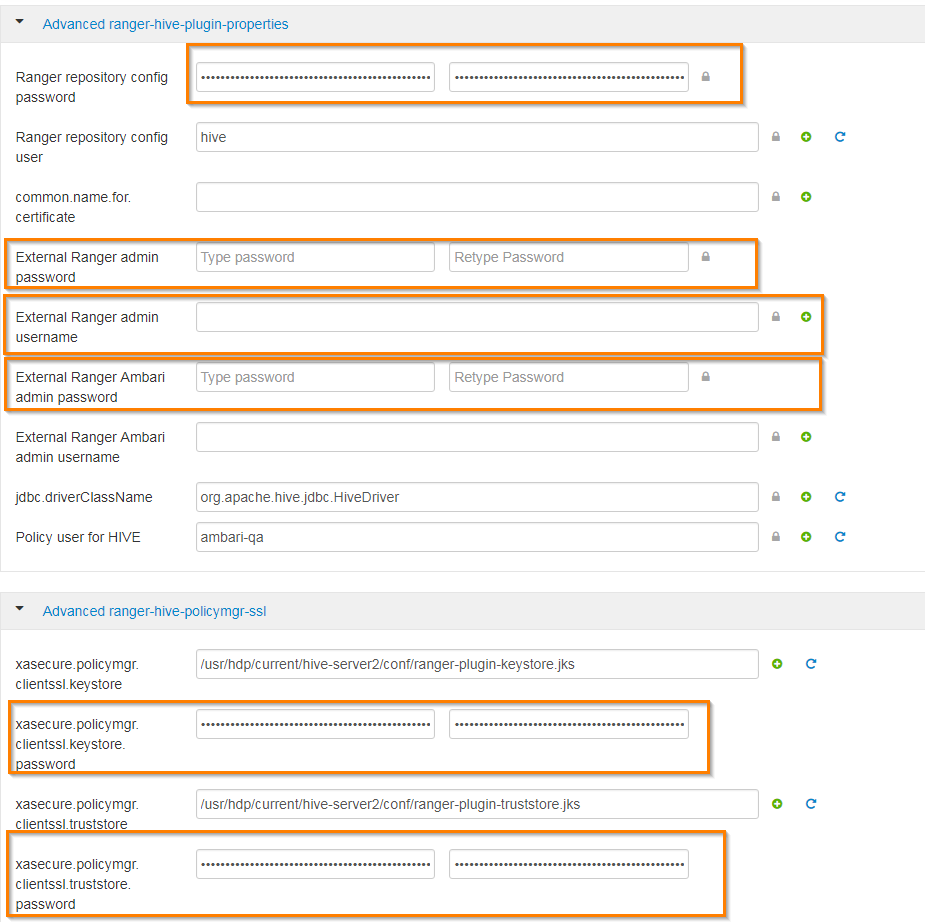The width and height of the screenshot is (925, 922).
Task: Focus External Ranger admin Type password field
Action: (315, 257)
